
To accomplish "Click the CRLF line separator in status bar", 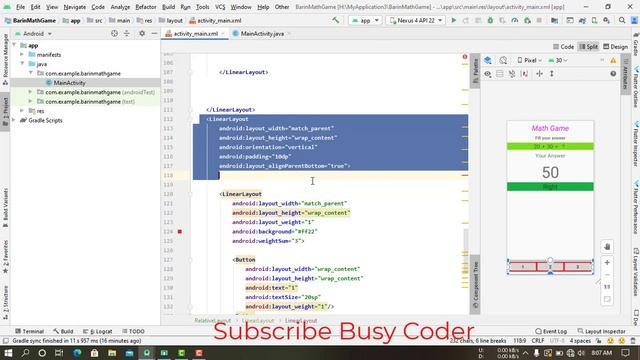I will click(537, 340).
